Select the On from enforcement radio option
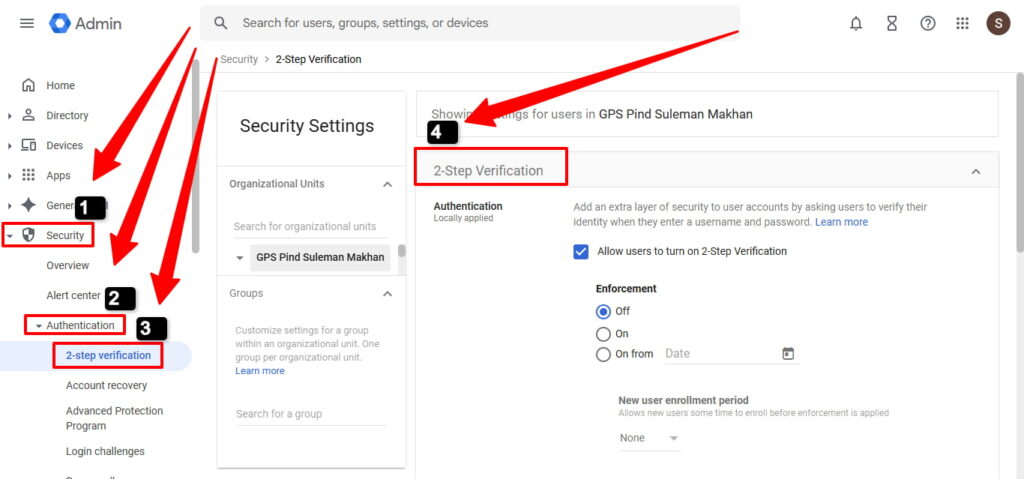 click(603, 354)
